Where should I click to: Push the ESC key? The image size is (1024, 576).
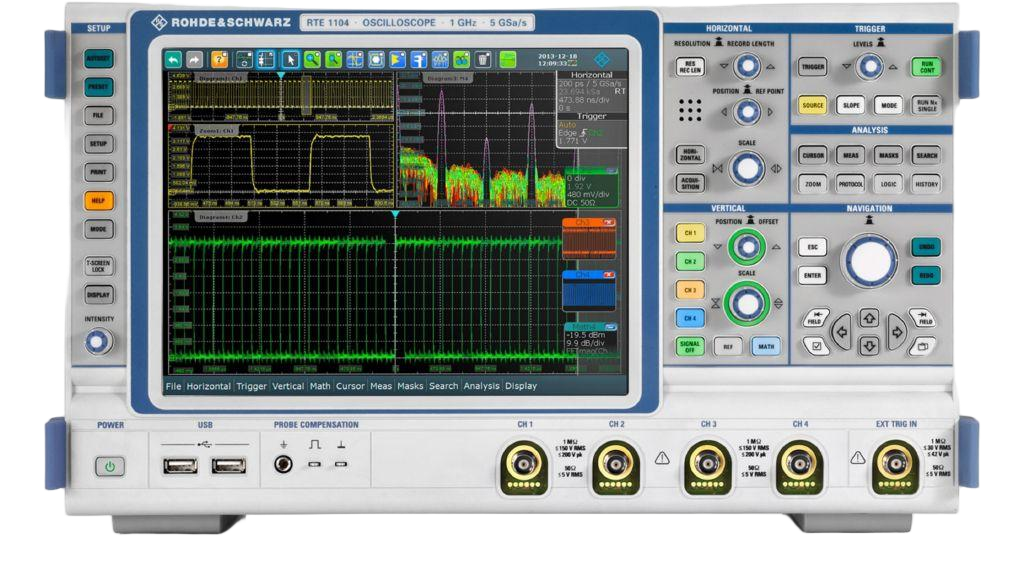(x=812, y=247)
